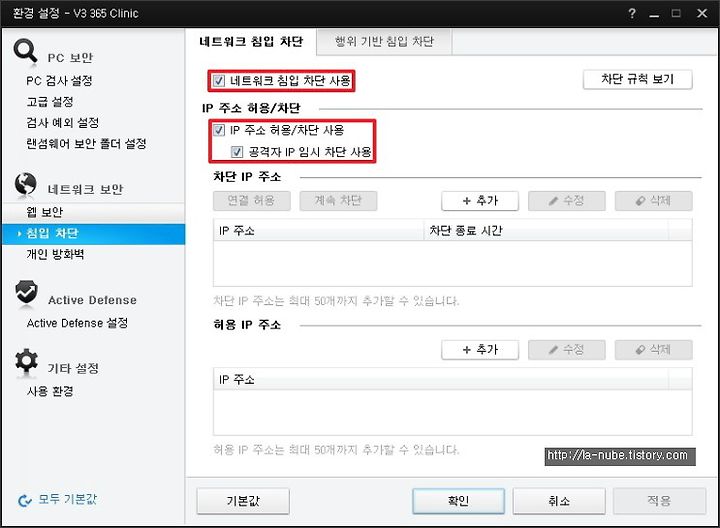Click 수정 button under 허용 IP 주소
Image resolution: width=720 pixels, height=528 pixels.
[x=567, y=350]
